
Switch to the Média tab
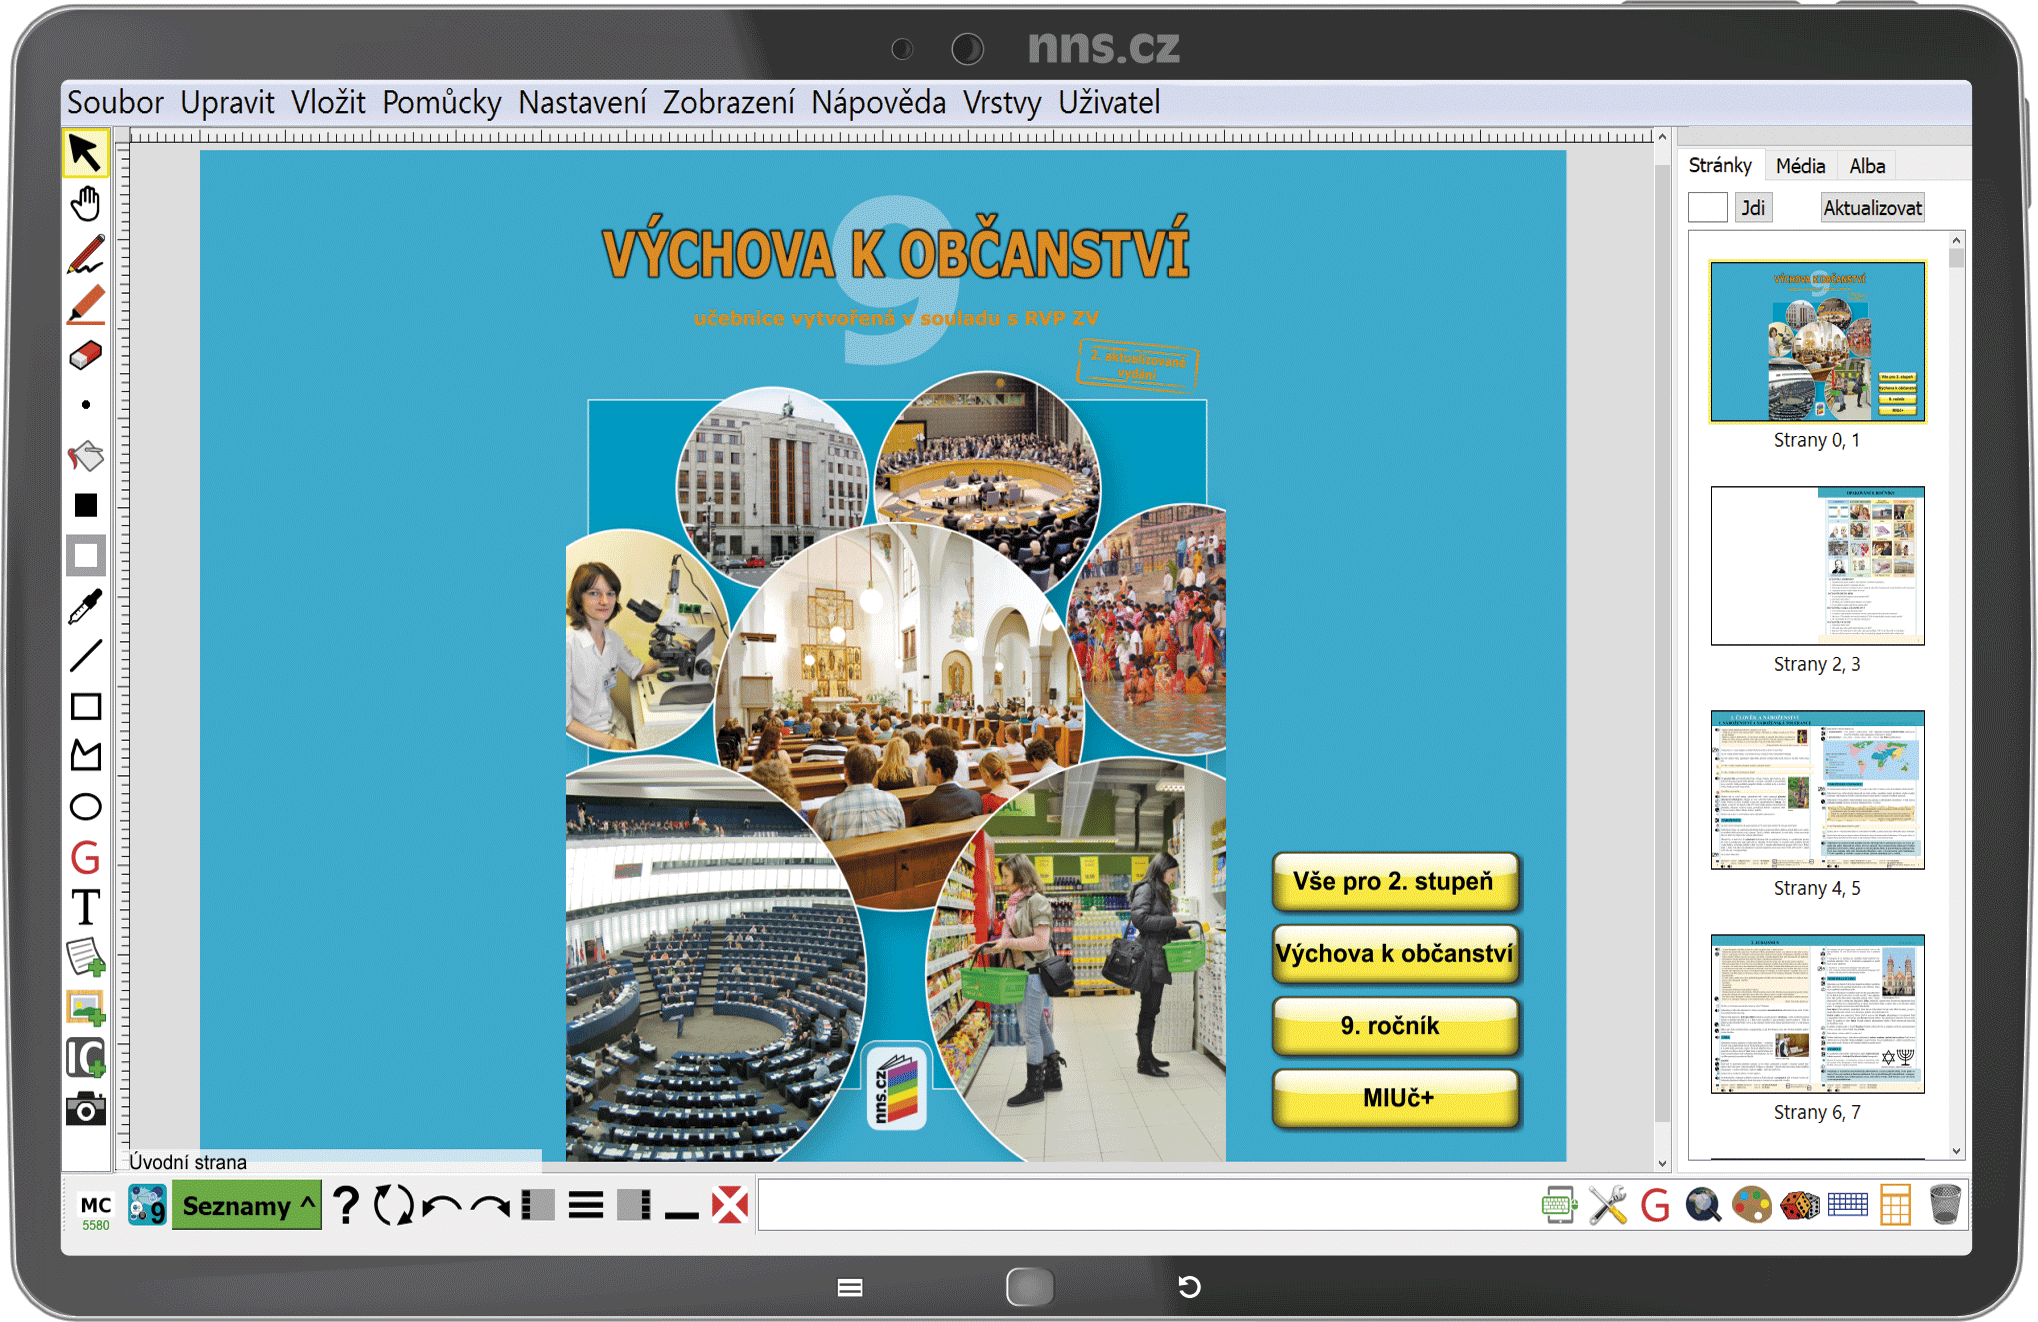(x=1800, y=166)
